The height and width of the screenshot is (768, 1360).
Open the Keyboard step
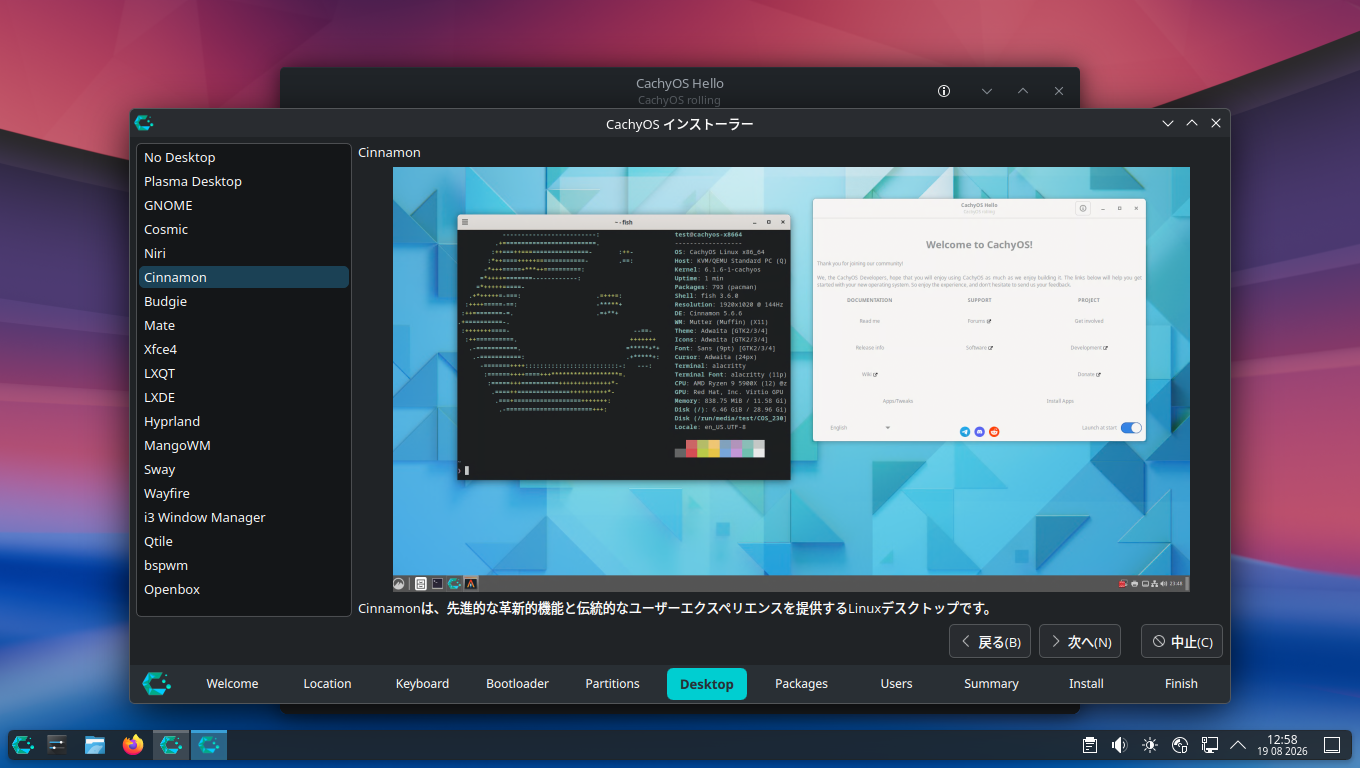pos(422,684)
